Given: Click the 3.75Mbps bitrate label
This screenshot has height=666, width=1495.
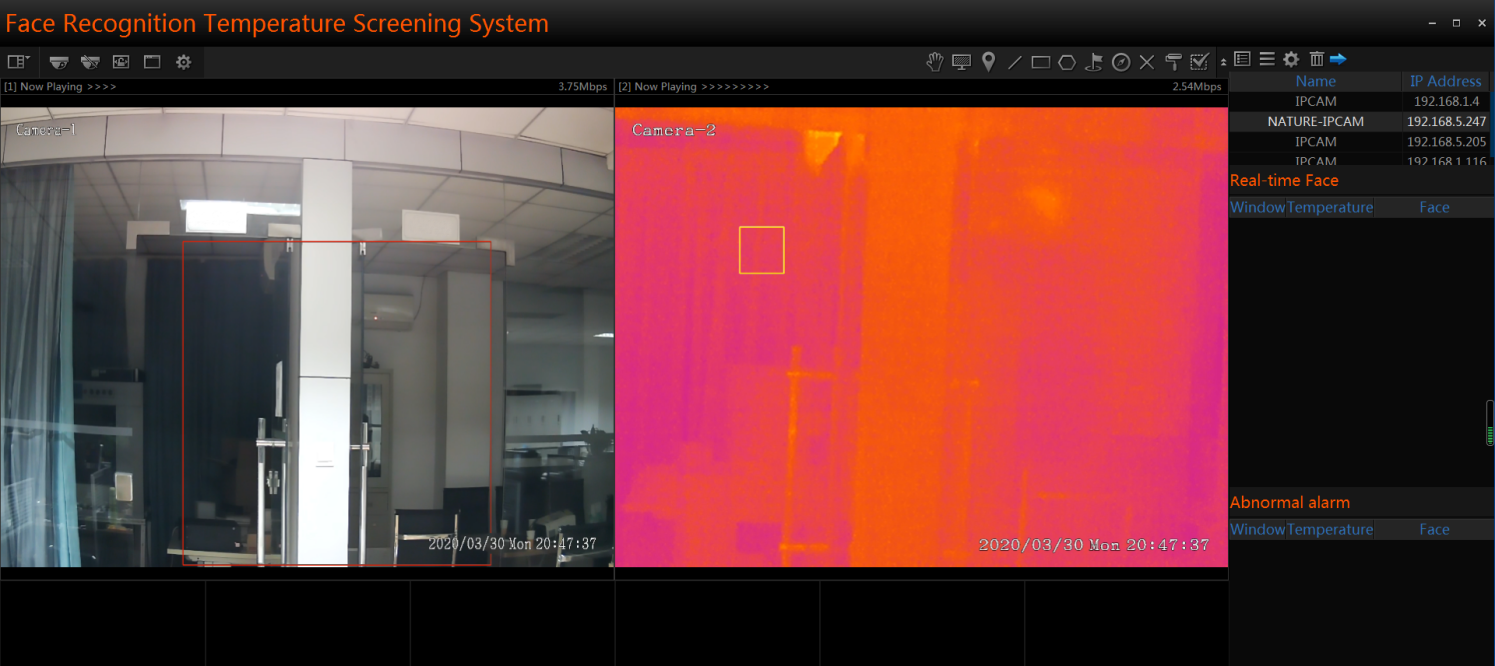Looking at the screenshot, I should pyautogui.click(x=583, y=87).
